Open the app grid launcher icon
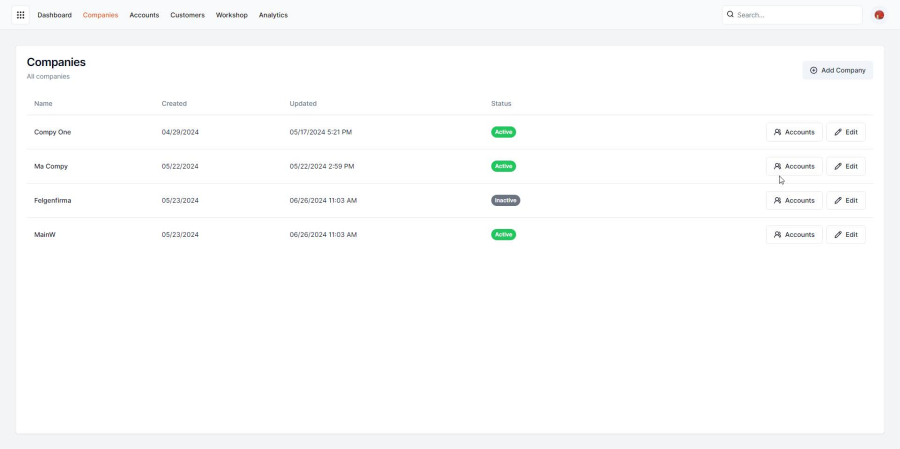The height and width of the screenshot is (449, 900). click(20, 15)
